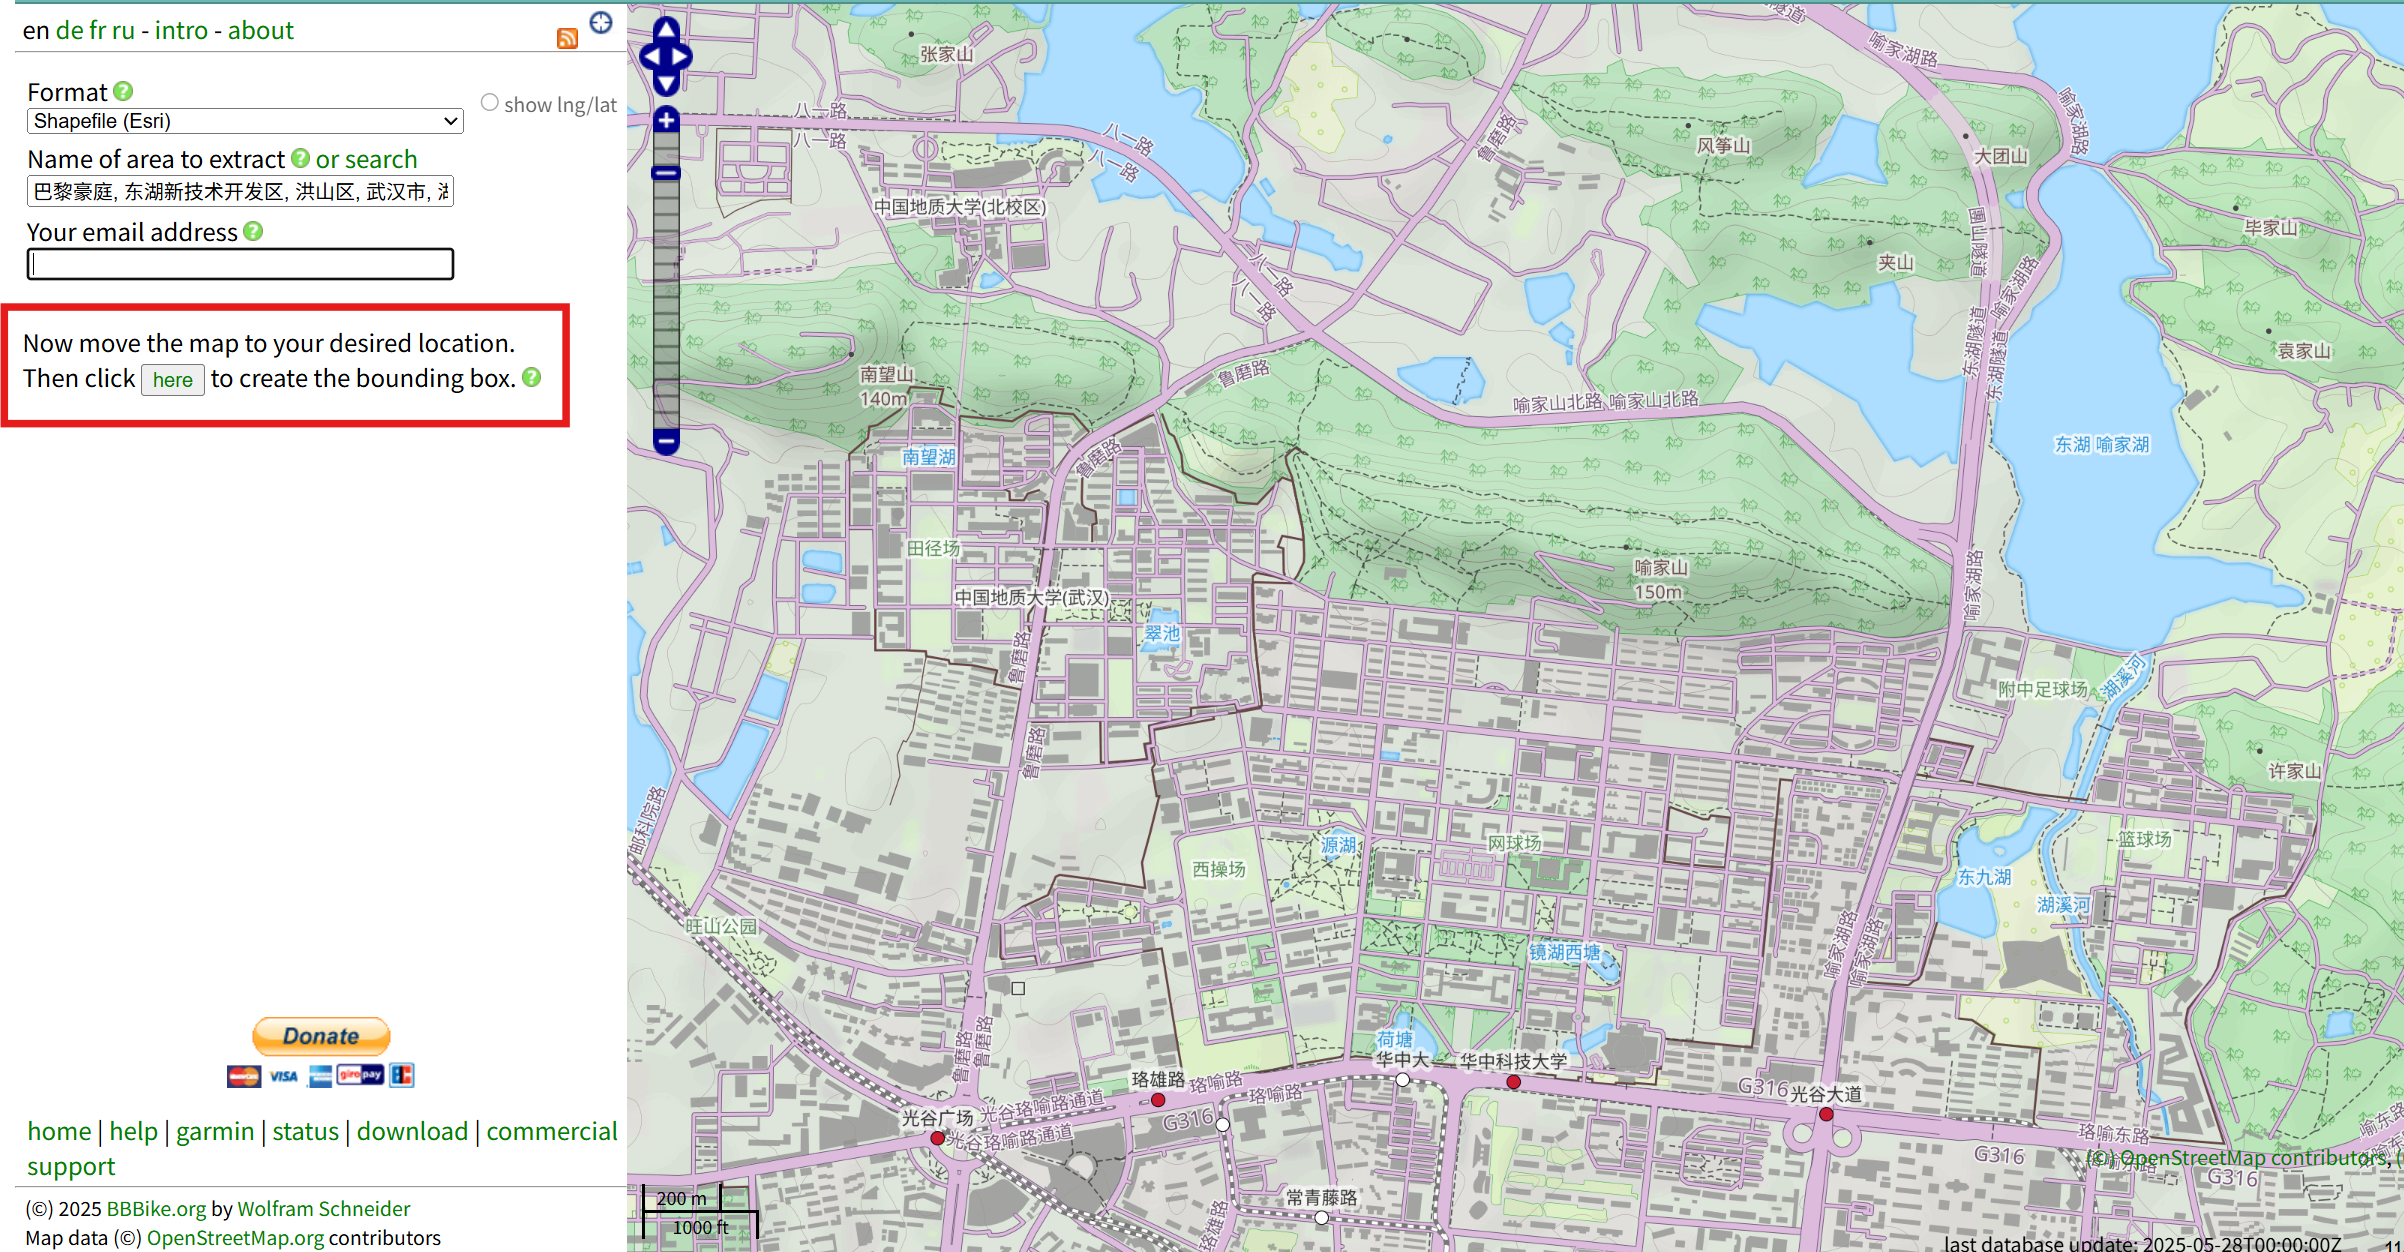Open the intro page link
The image size is (2404, 1252).
click(182, 30)
